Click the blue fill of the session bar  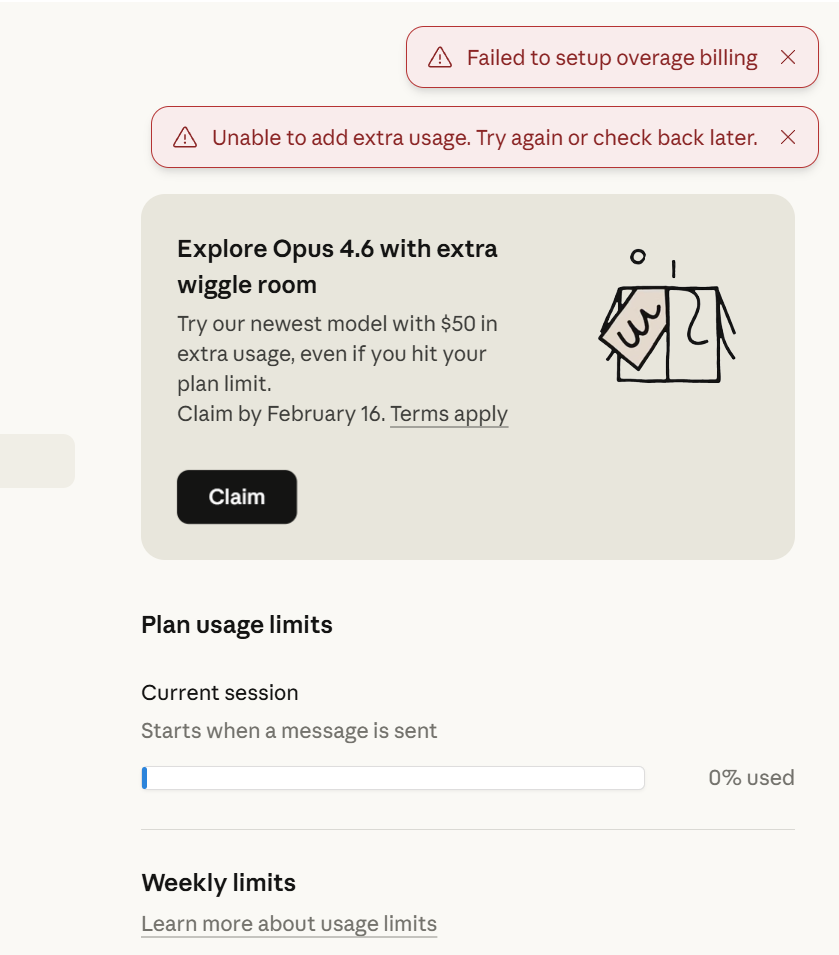coord(144,778)
